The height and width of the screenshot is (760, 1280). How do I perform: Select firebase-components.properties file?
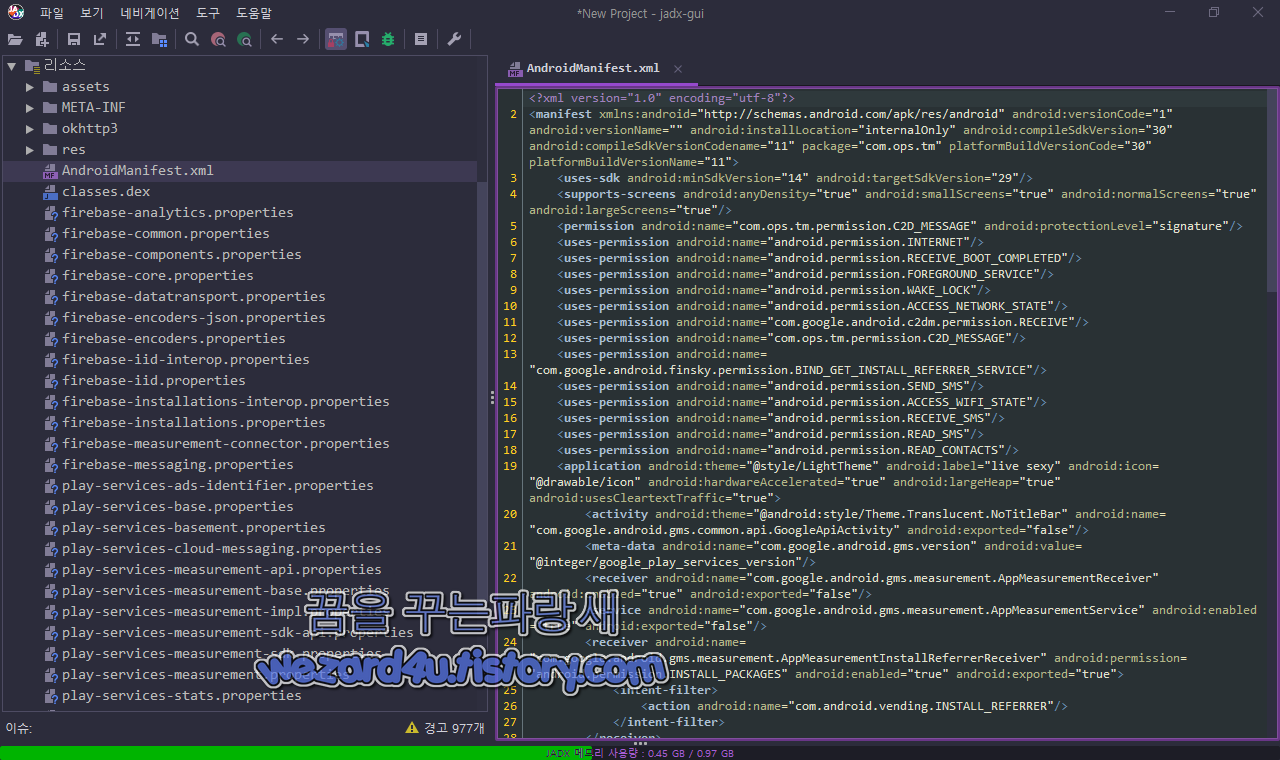click(182, 255)
